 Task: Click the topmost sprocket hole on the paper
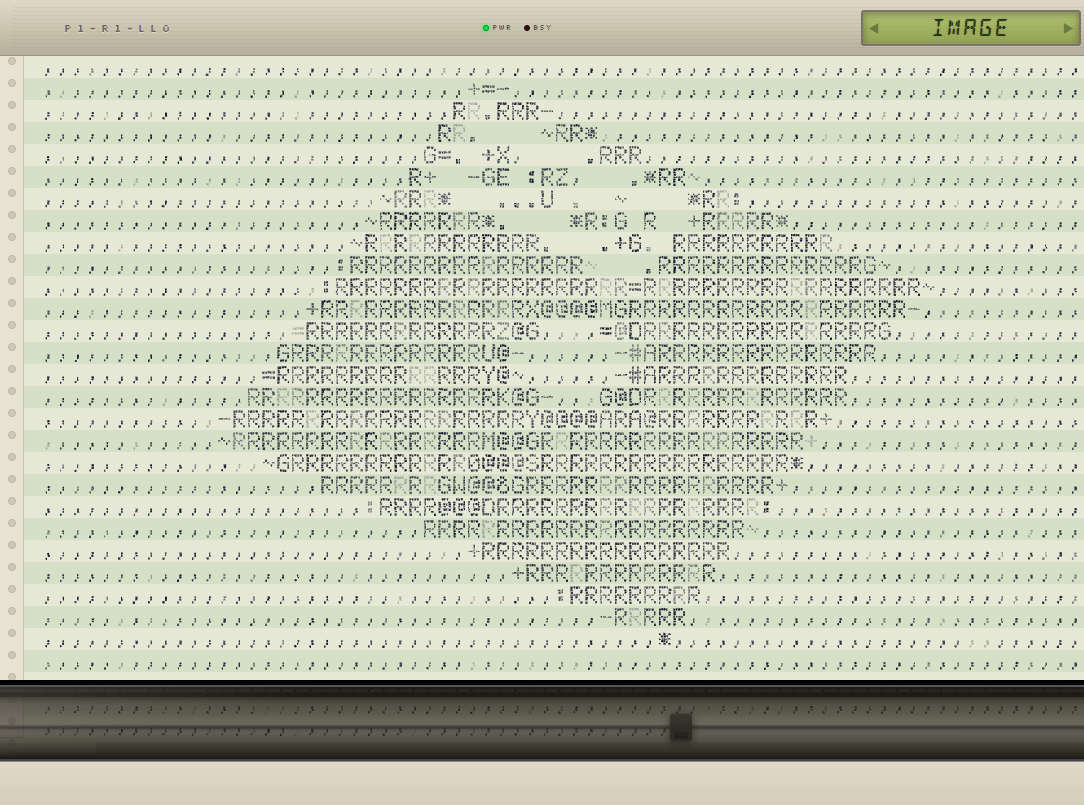[x=12, y=61]
